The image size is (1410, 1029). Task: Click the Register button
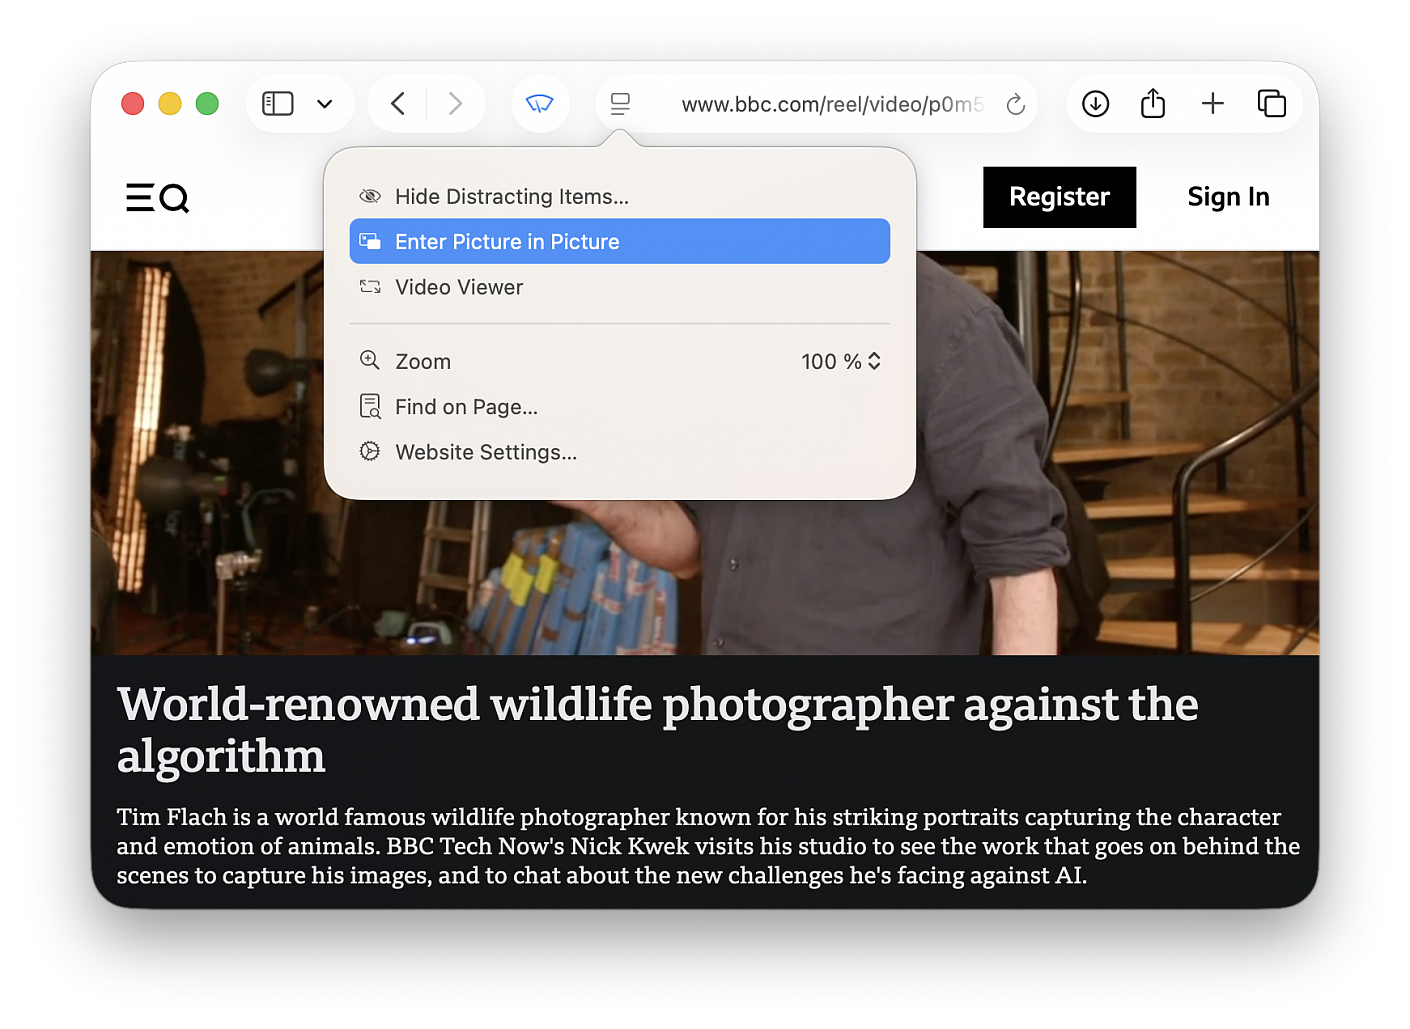click(1059, 197)
